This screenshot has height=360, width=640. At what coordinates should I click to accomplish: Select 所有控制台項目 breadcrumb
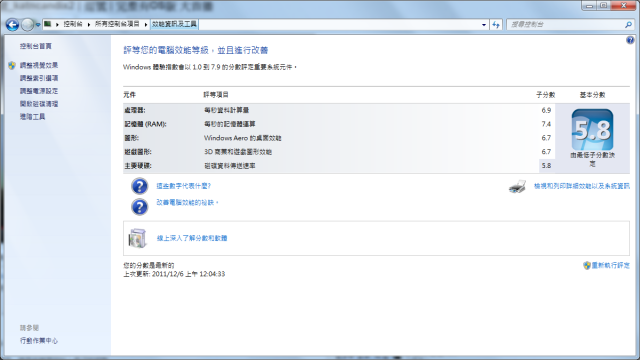pyautogui.click(x=117, y=24)
